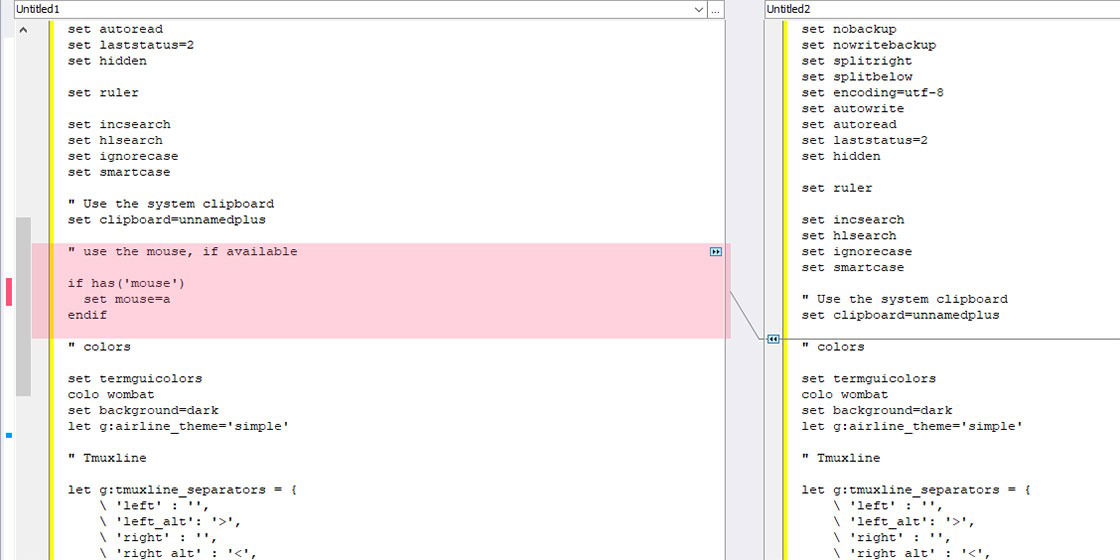Click the airline_theme line in the Untitled2 pane
The width and height of the screenshot is (1120, 560).
click(x=913, y=426)
